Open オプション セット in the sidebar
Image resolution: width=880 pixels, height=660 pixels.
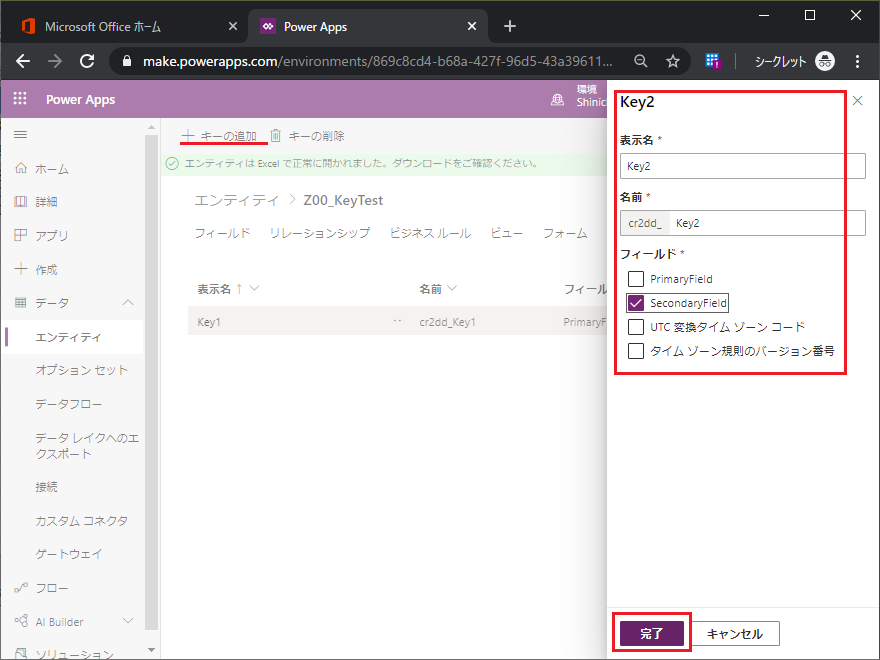(x=82, y=370)
